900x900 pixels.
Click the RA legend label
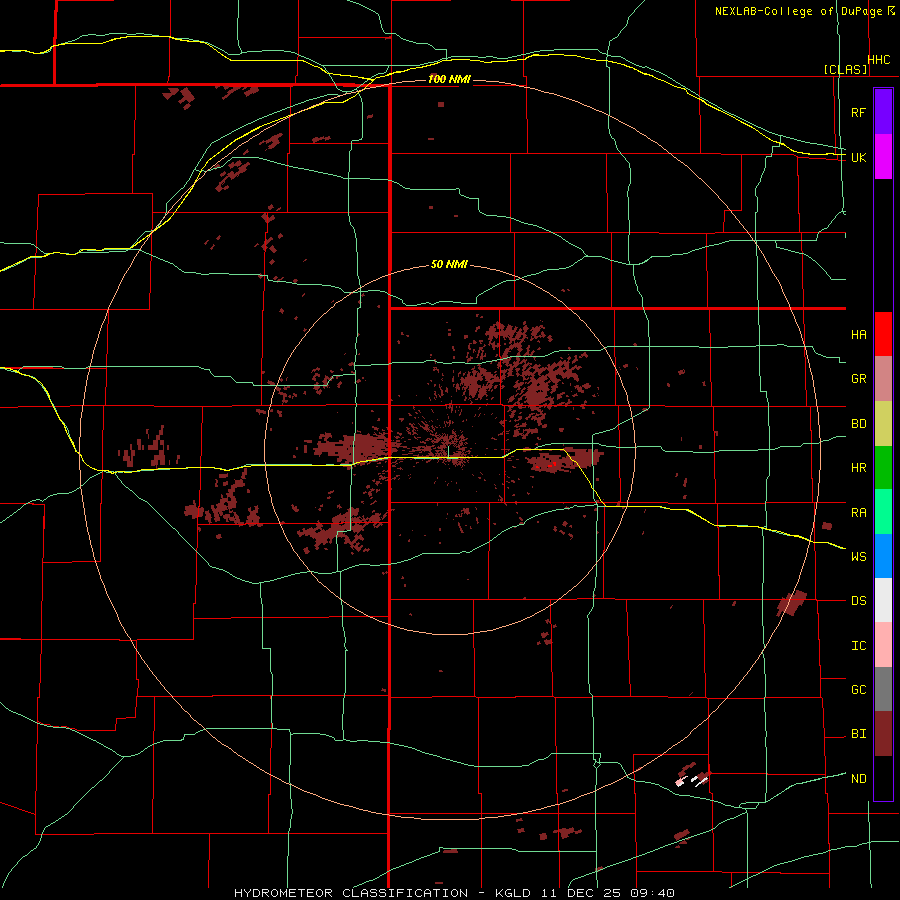(858, 513)
